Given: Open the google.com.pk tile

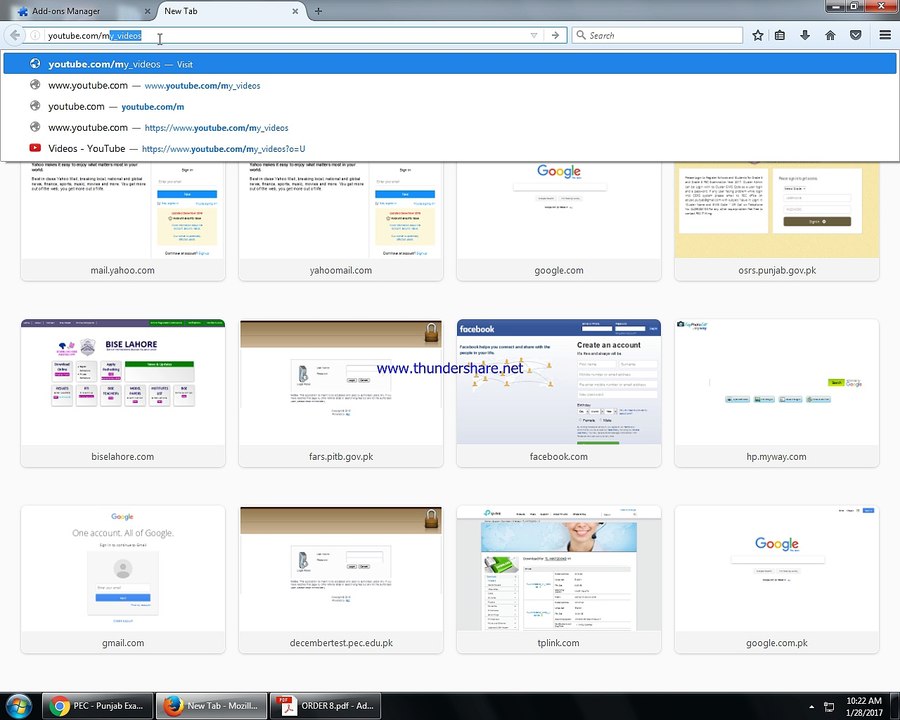Looking at the screenshot, I should tap(777, 579).
